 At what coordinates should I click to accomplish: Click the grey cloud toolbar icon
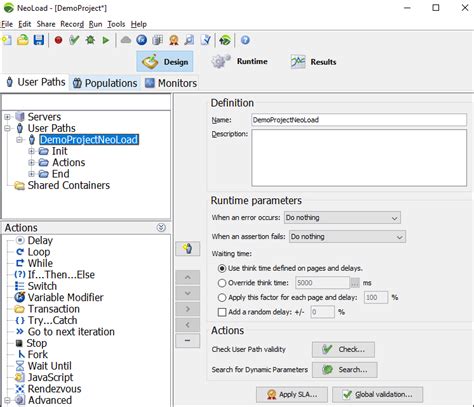click(x=126, y=40)
